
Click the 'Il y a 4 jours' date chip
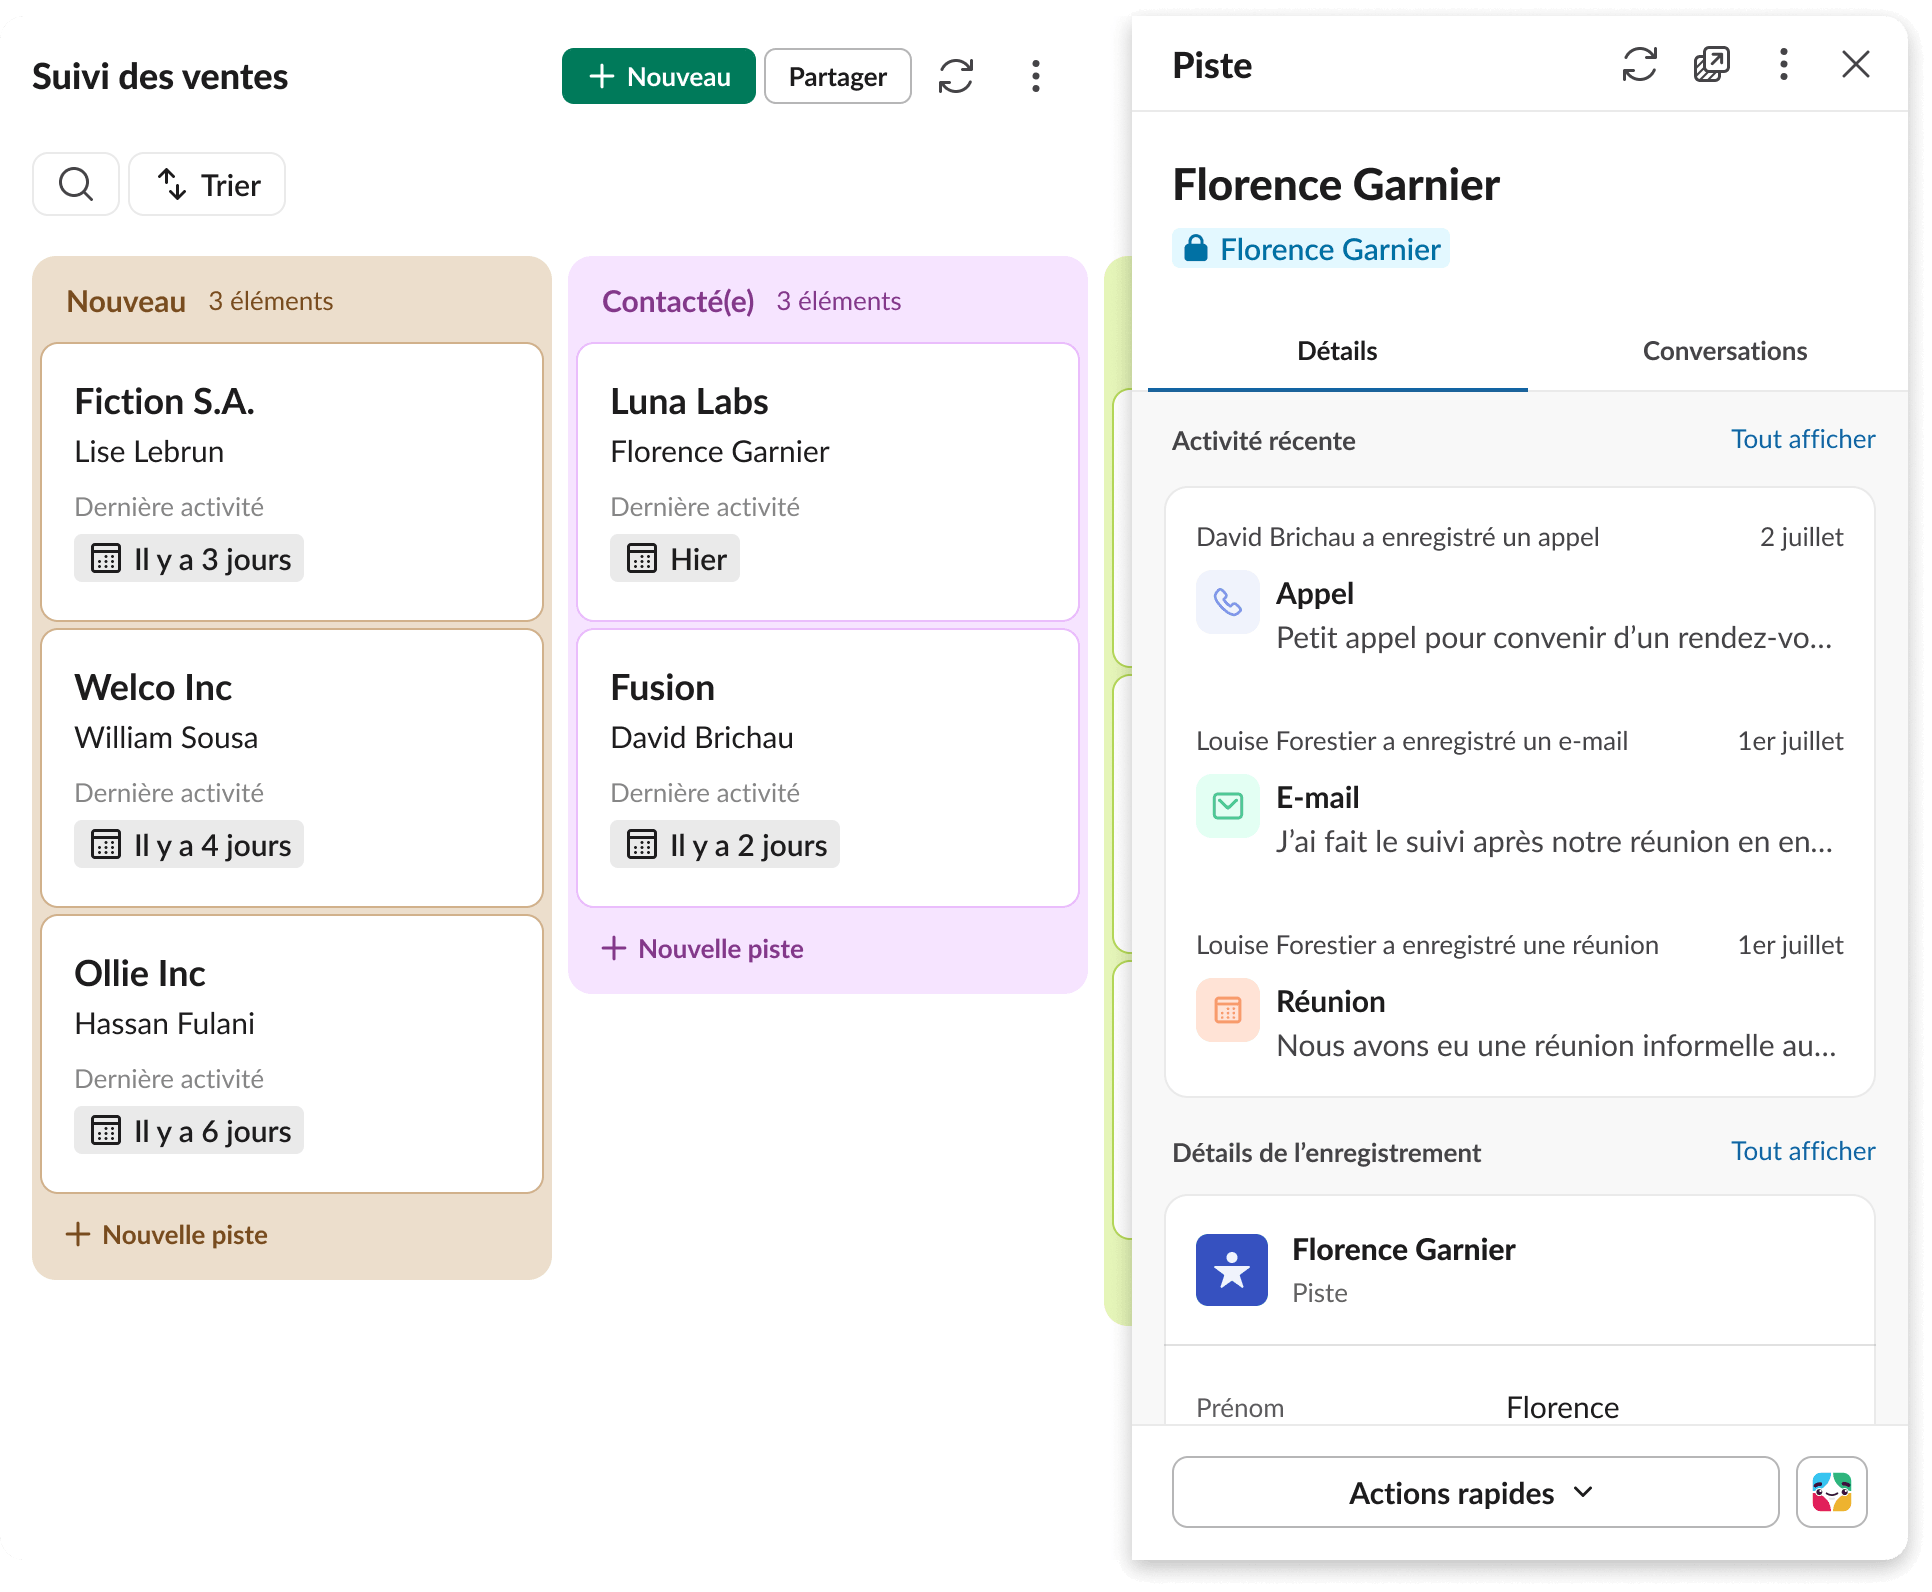(189, 845)
